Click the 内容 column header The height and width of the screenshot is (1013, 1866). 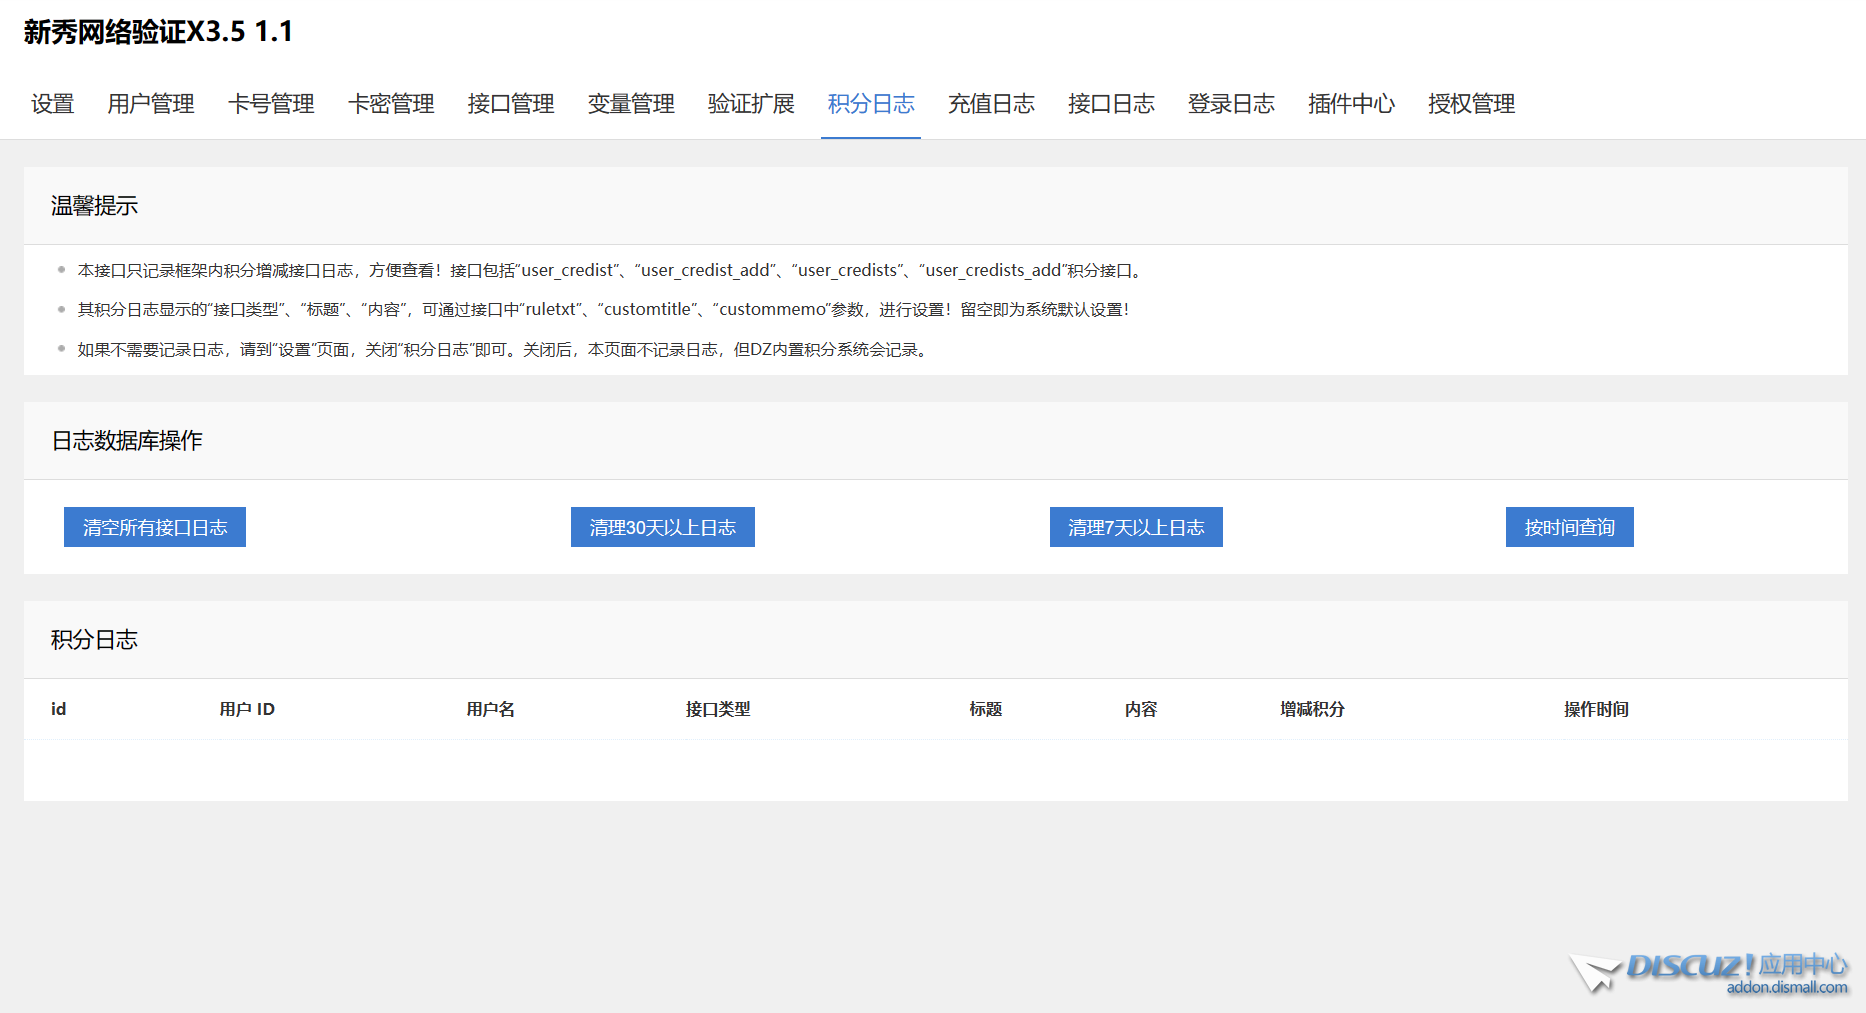tap(1141, 709)
